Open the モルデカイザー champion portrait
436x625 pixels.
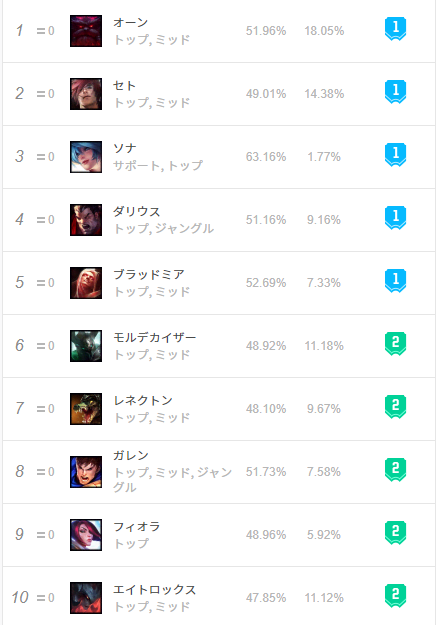(86, 346)
